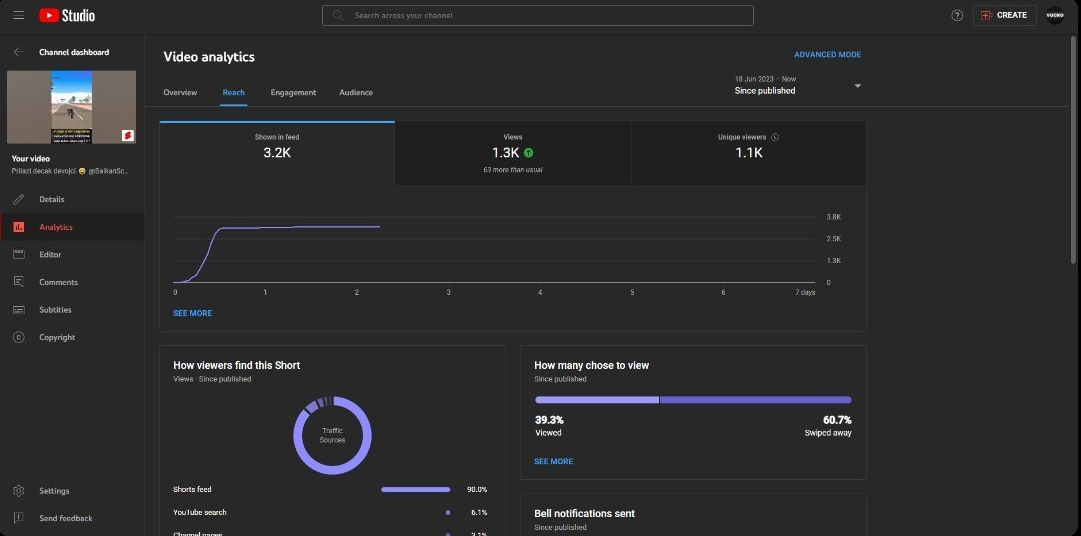Expand the Since published date range dropdown
The width and height of the screenshot is (1081, 536).
pyautogui.click(x=857, y=86)
